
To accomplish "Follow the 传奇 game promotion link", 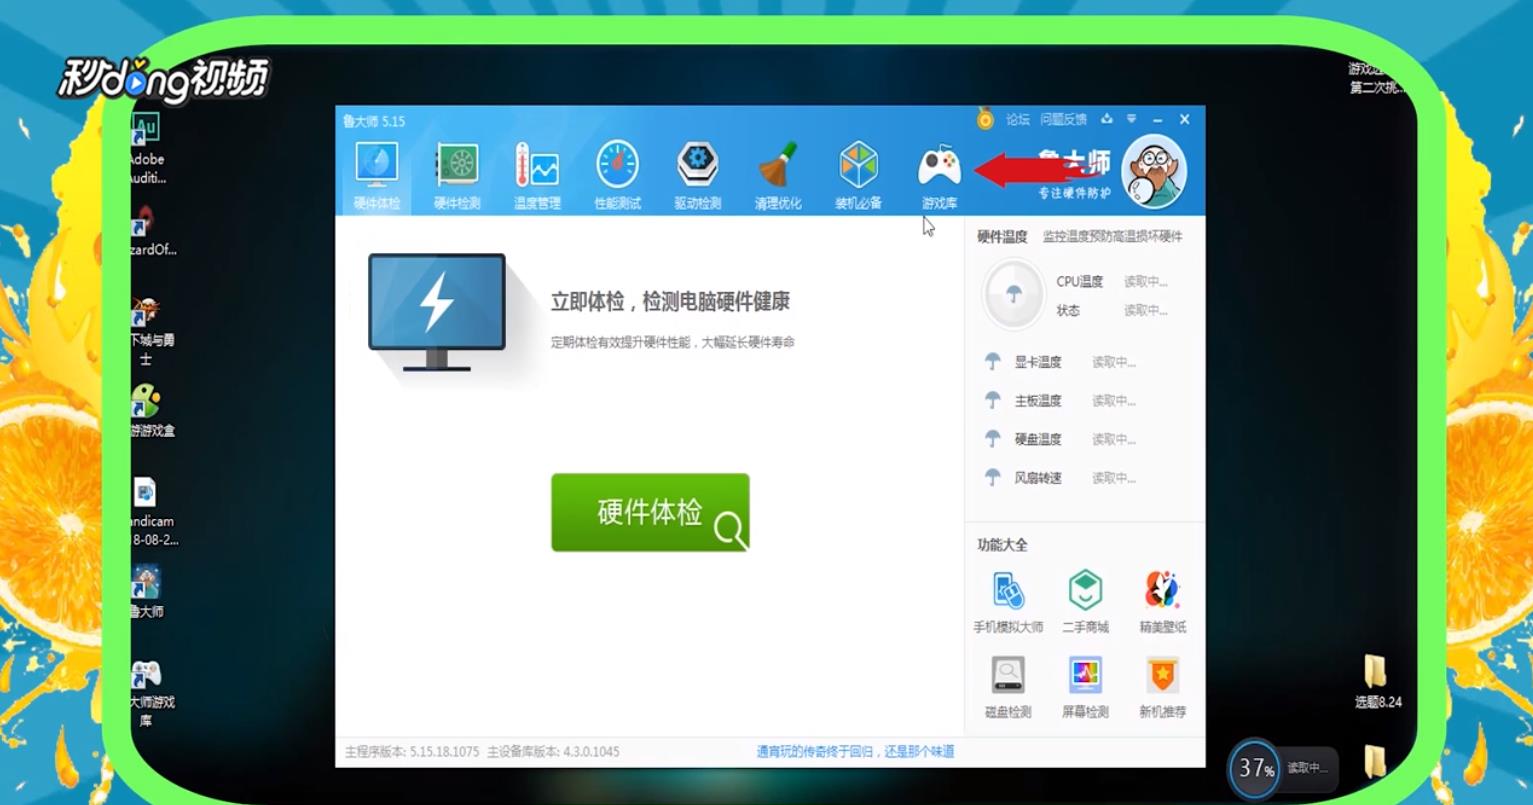I will [856, 751].
